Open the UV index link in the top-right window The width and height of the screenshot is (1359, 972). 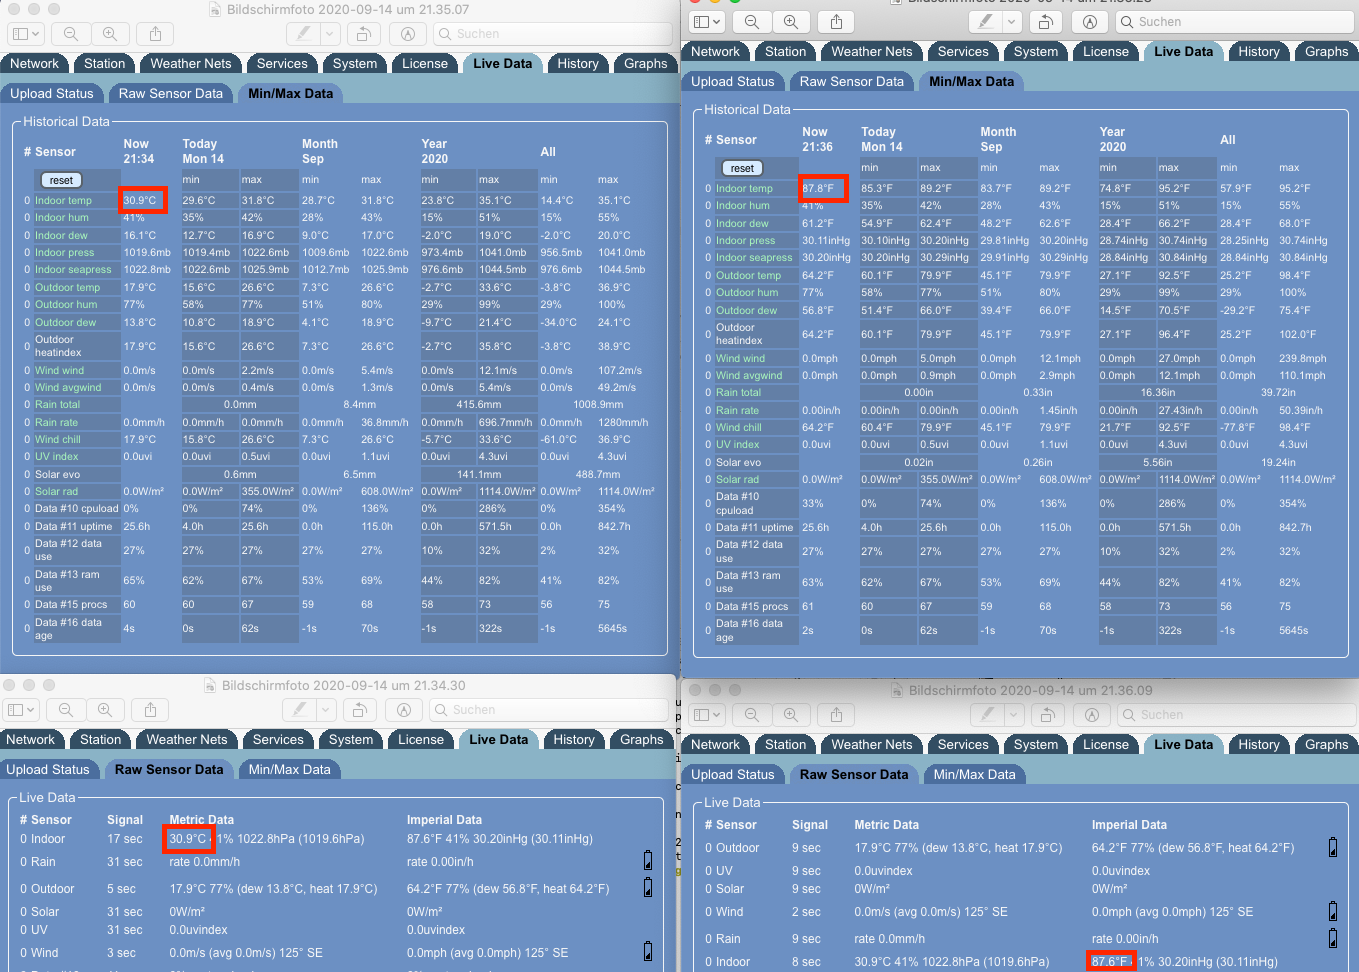738,444
